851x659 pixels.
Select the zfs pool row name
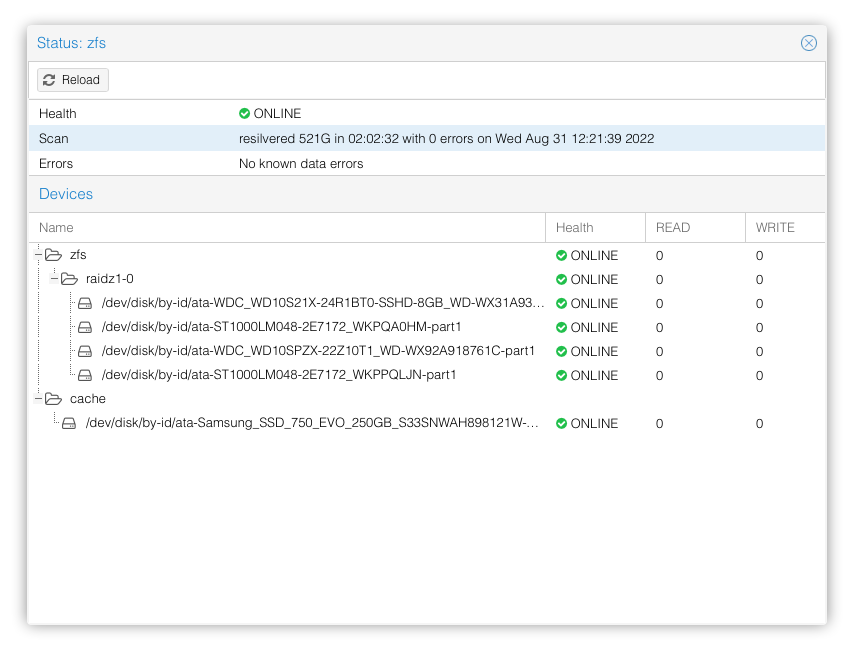pyautogui.click(x=78, y=255)
